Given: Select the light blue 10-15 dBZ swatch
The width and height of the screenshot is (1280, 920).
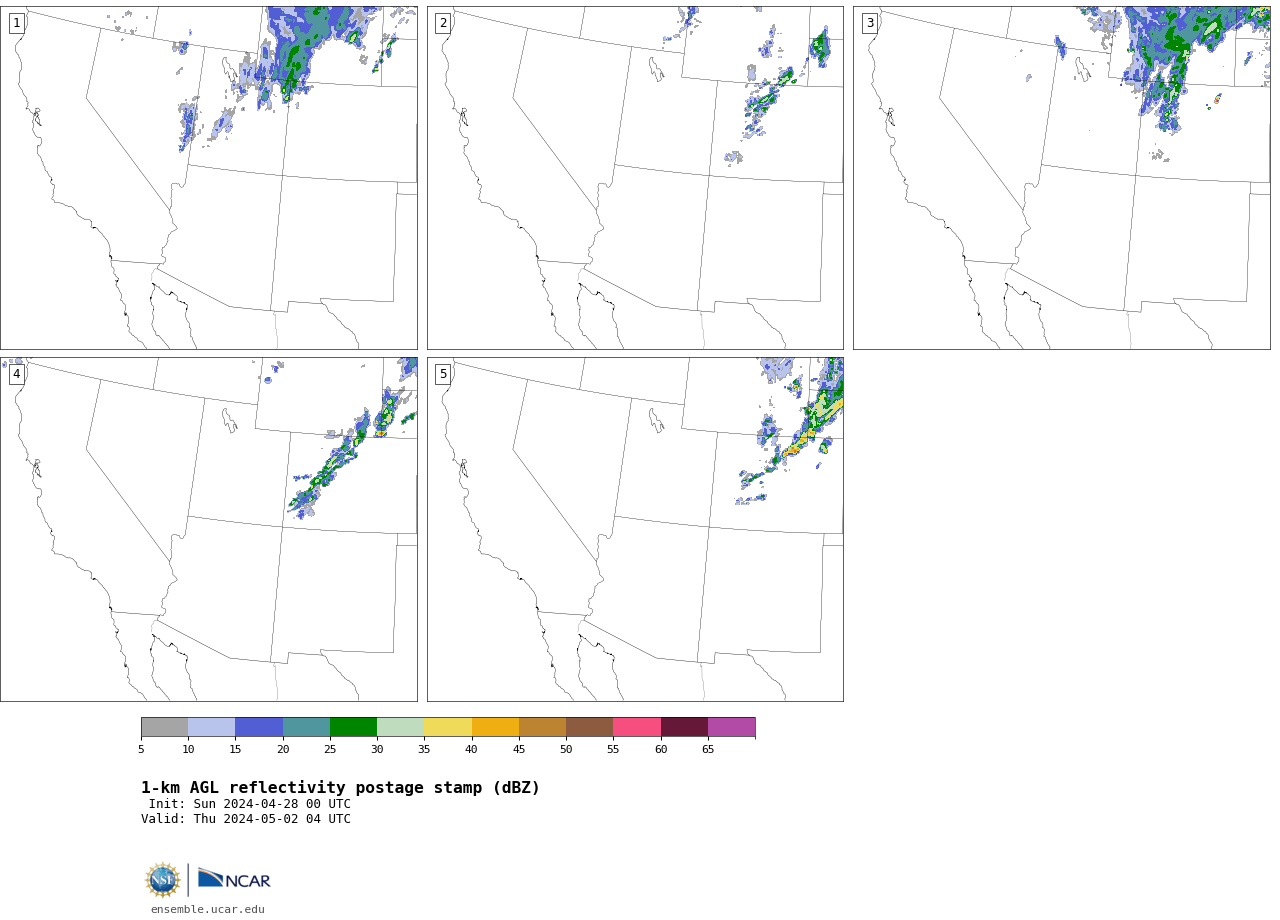Looking at the screenshot, I should [212, 727].
